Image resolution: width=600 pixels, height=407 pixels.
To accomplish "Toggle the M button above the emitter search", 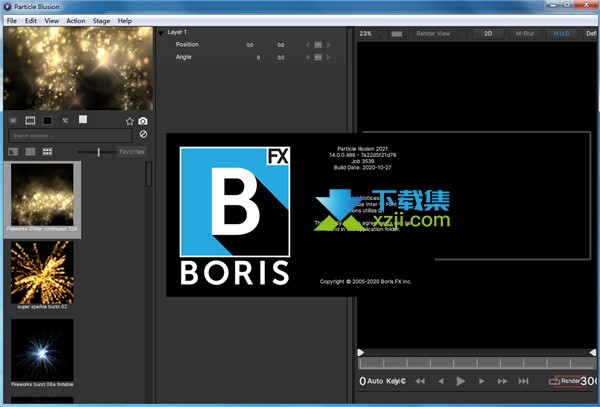I will point(13,120).
